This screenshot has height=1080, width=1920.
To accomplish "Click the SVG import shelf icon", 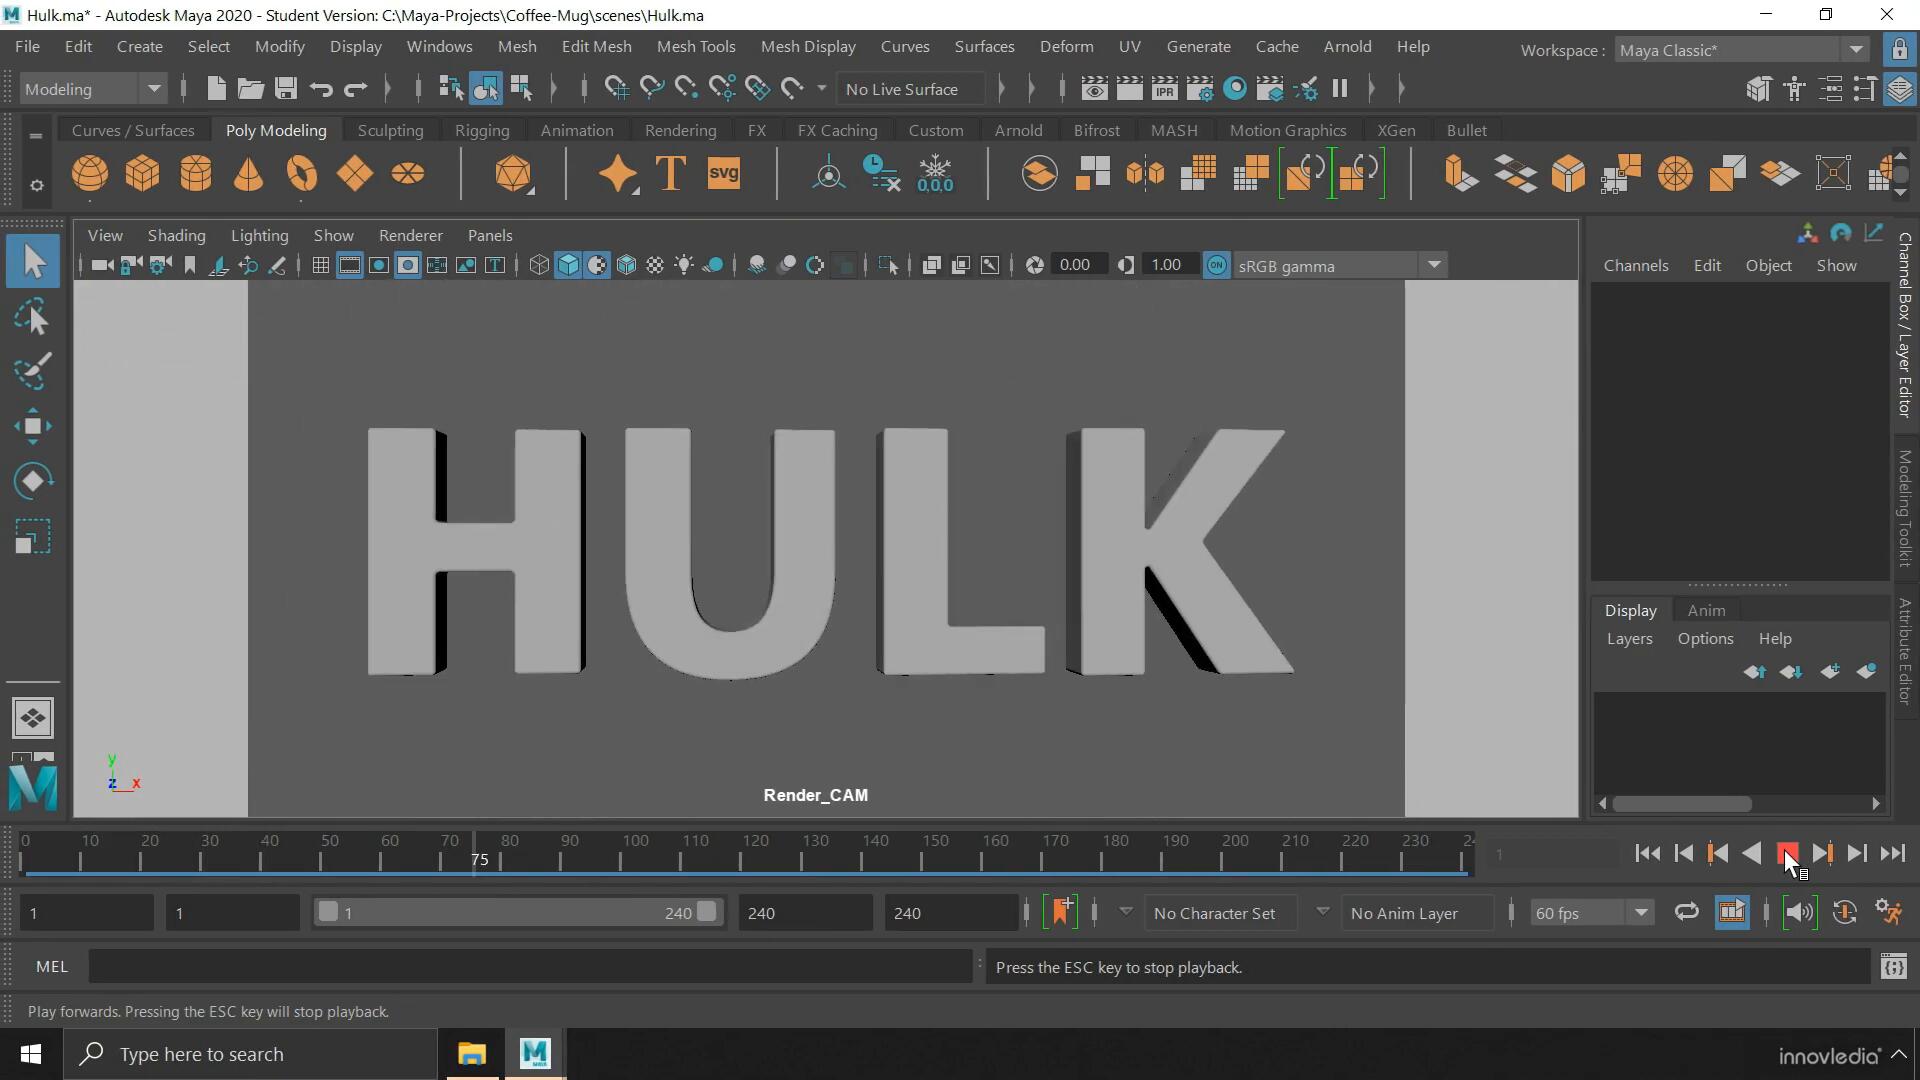I will point(723,174).
